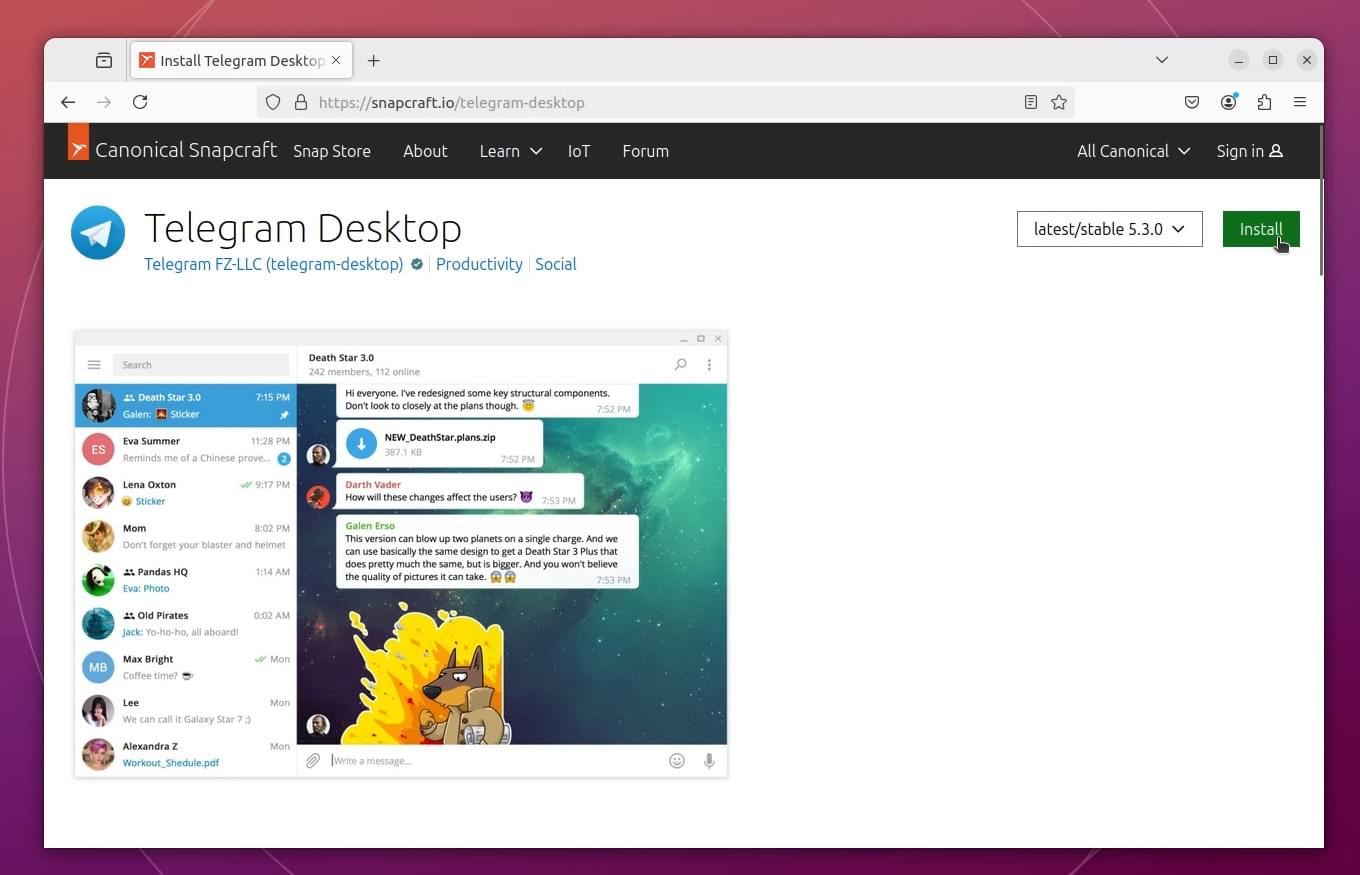Open tracking protection shield icon

(x=273, y=102)
